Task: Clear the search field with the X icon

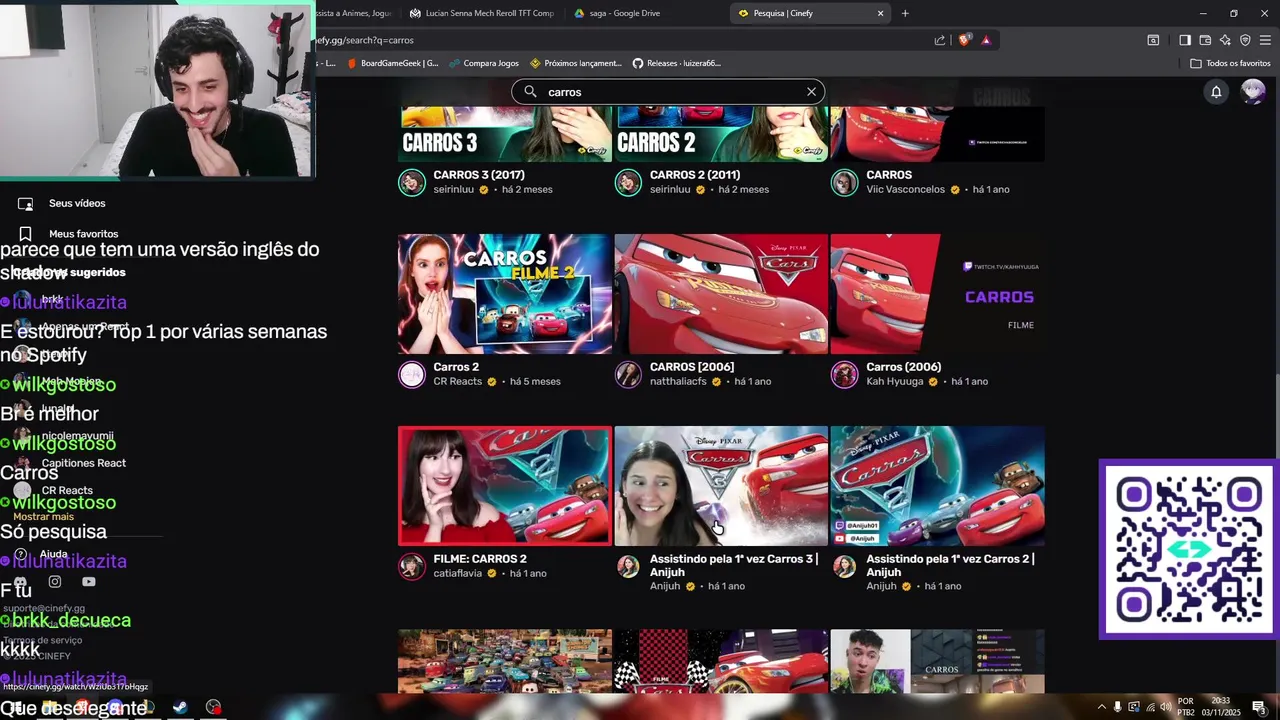Action: (811, 92)
